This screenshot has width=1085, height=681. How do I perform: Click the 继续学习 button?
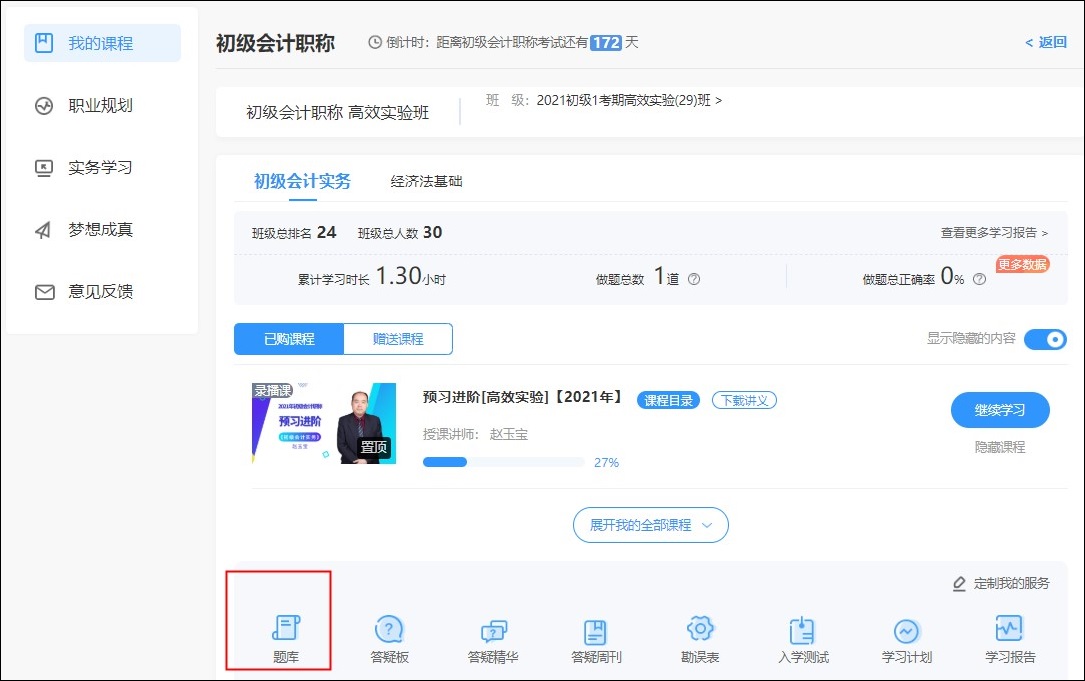coord(999,410)
